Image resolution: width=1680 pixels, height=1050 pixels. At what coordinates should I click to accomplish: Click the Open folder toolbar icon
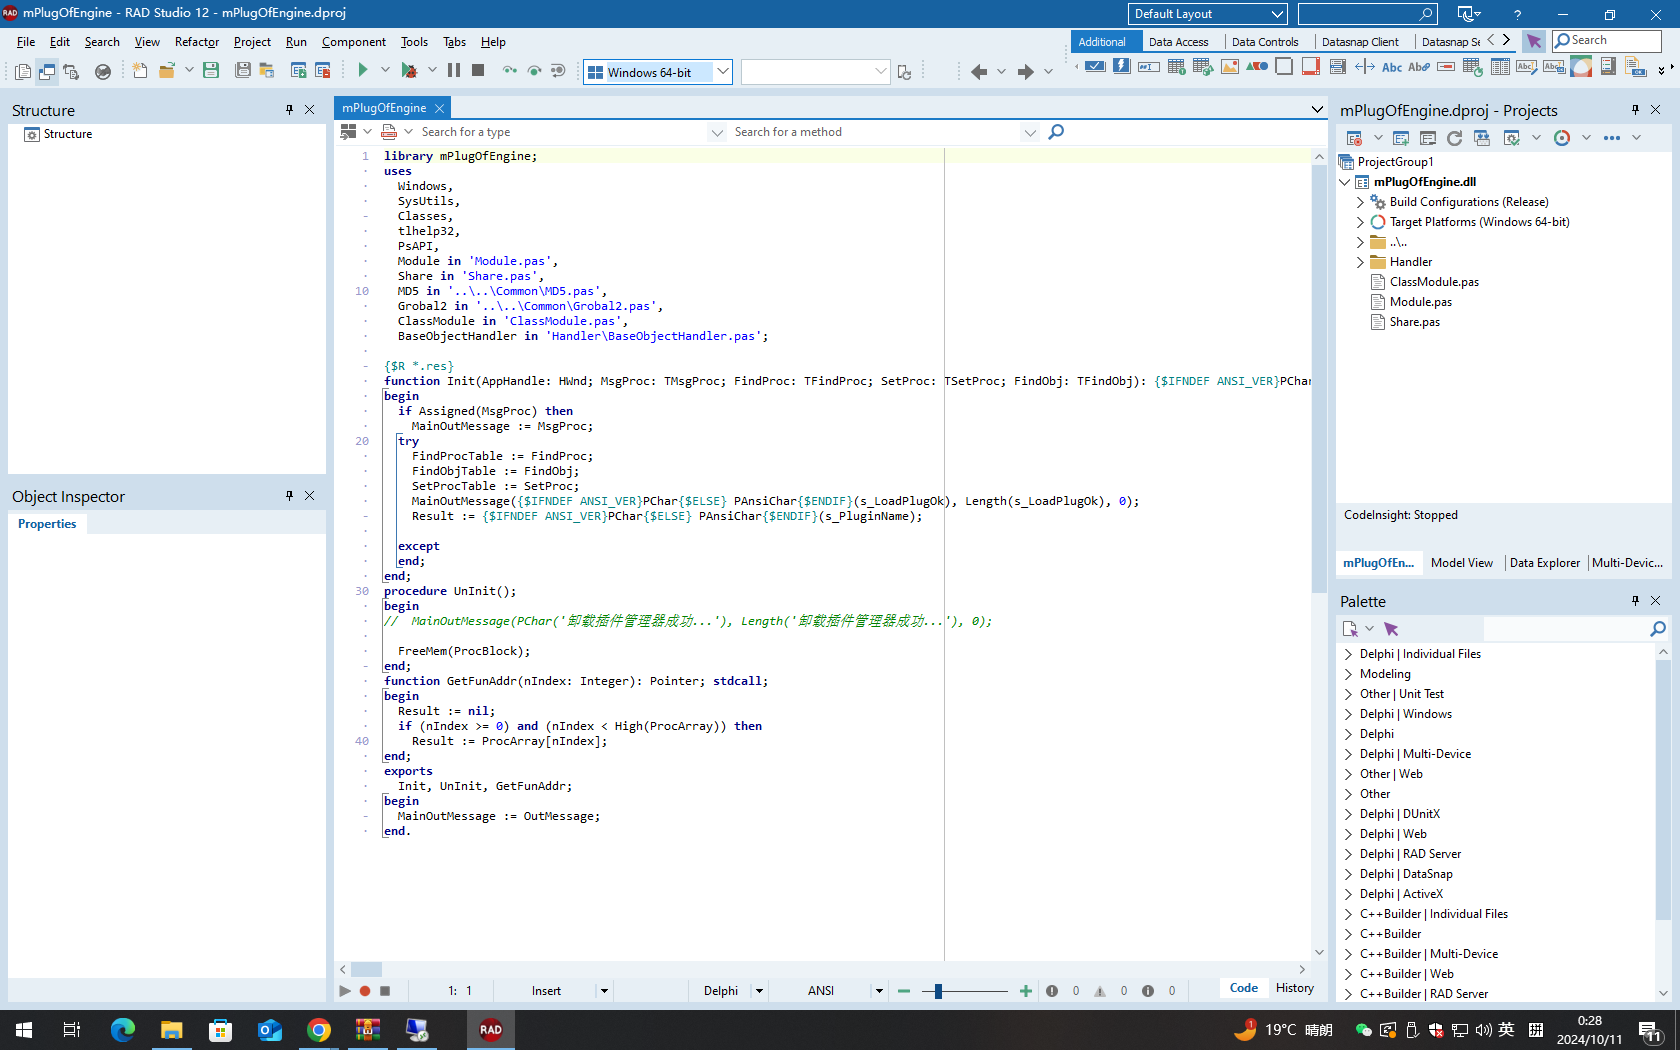point(166,70)
